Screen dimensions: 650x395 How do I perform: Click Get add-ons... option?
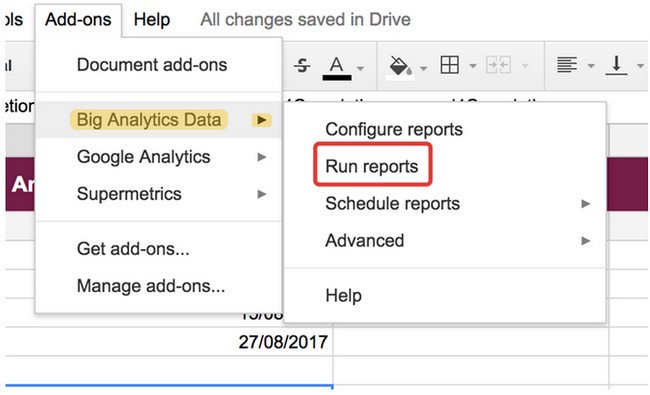159,249
